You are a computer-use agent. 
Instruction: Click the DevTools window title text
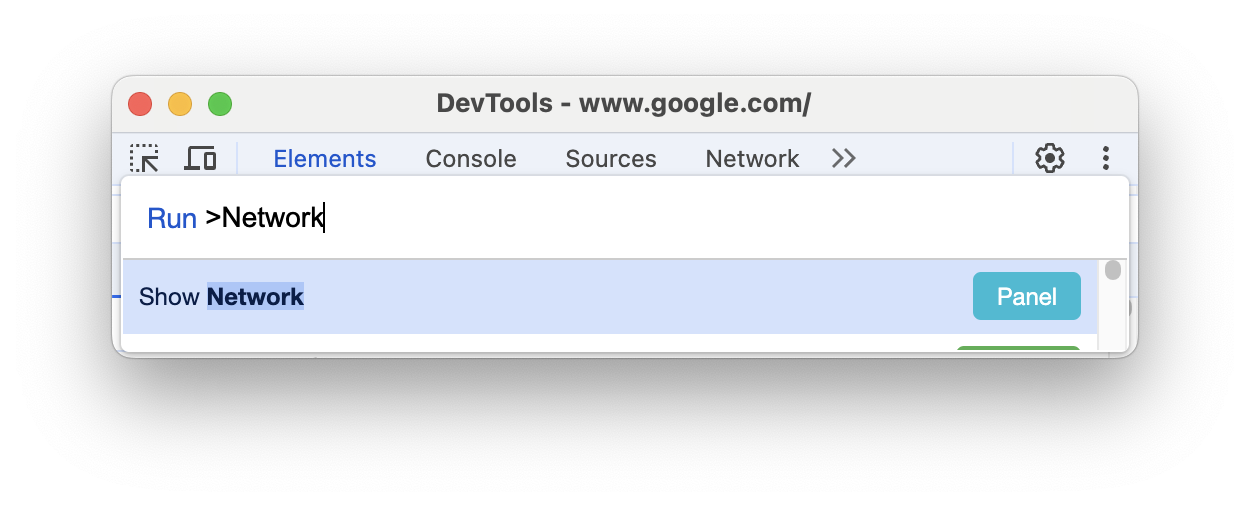coord(624,104)
